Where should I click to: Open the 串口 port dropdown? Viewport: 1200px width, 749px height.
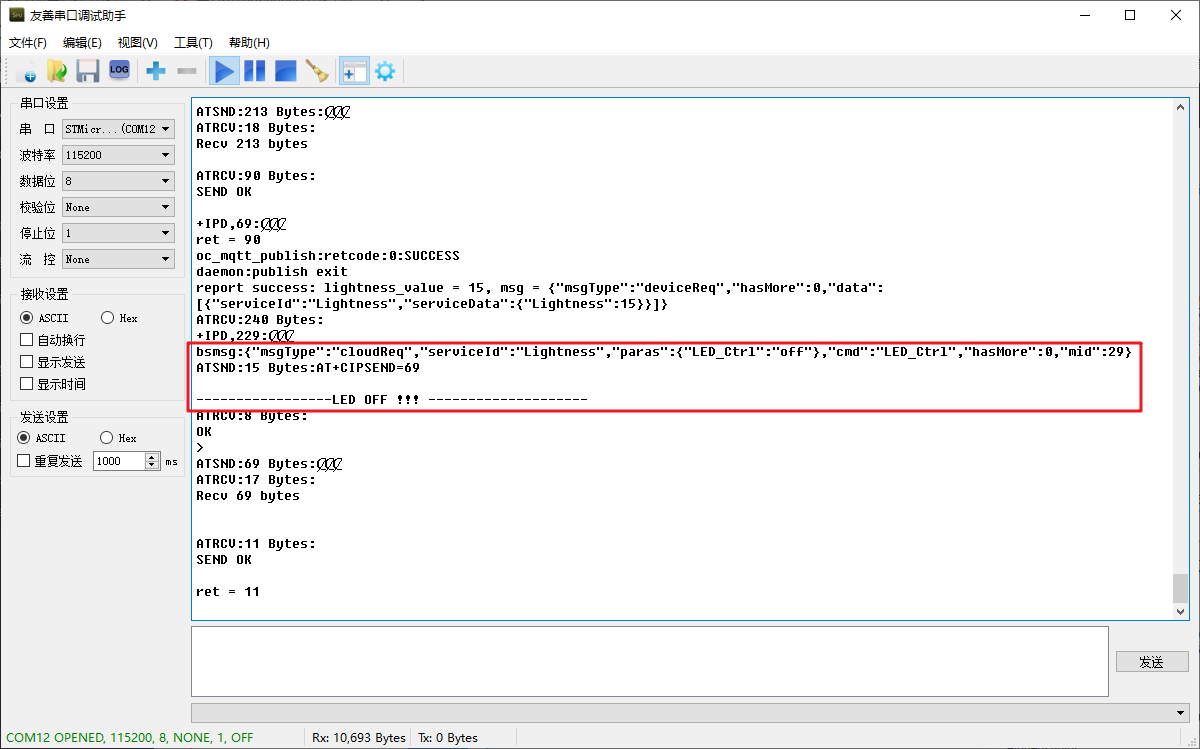coord(118,129)
